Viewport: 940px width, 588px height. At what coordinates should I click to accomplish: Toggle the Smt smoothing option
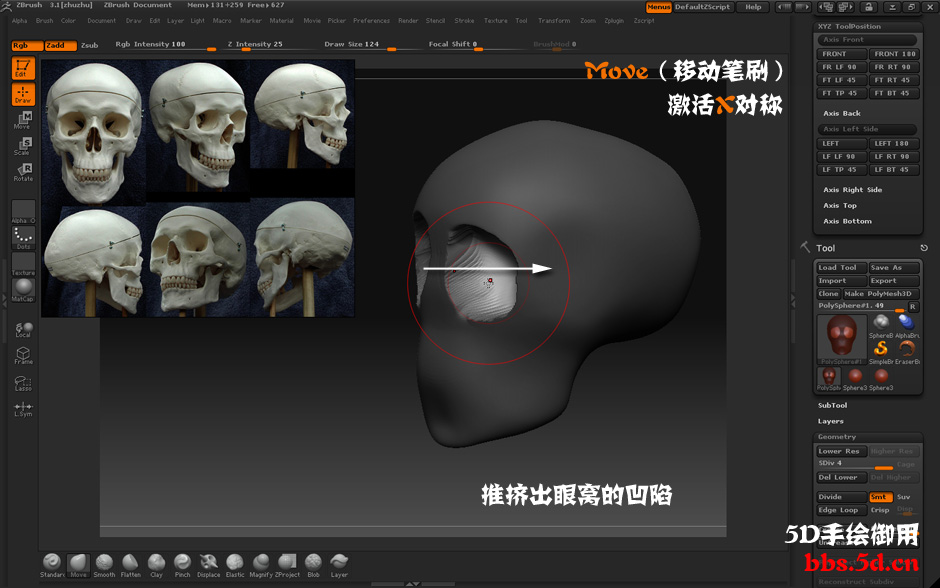881,497
